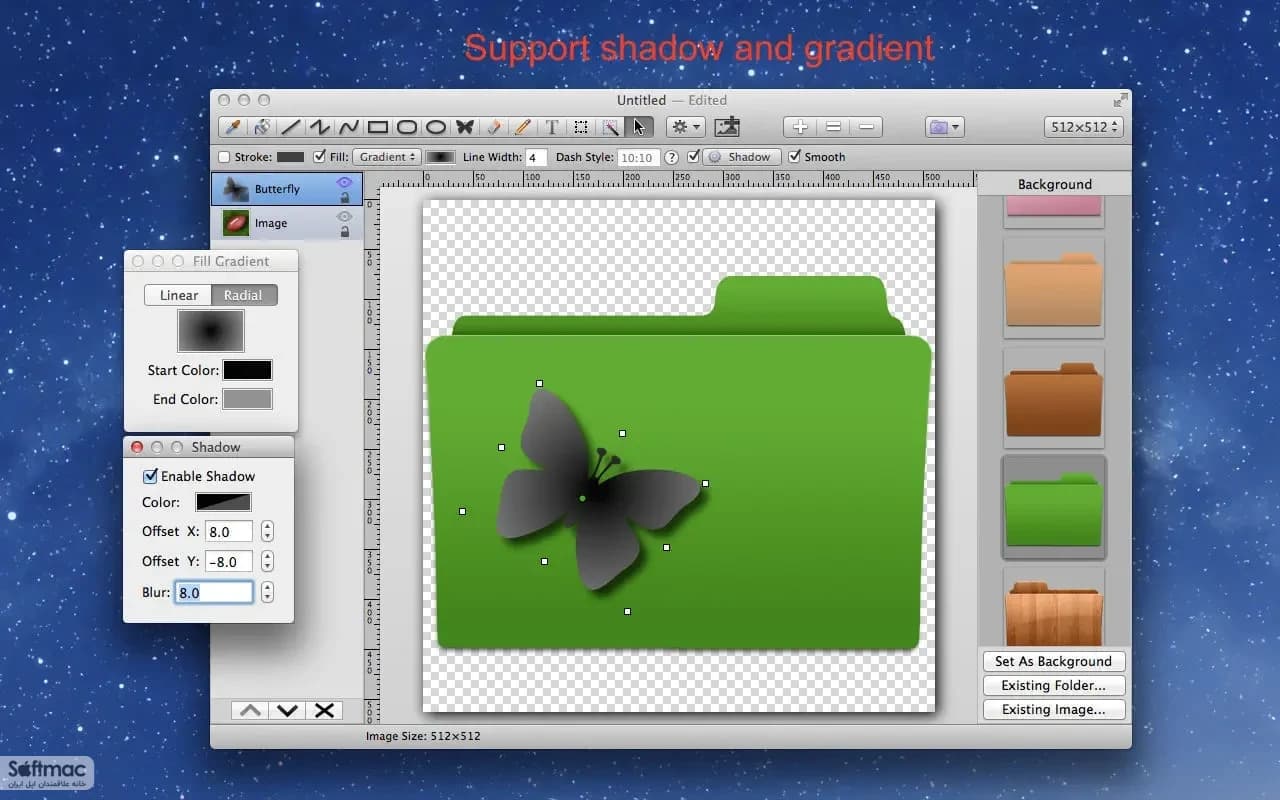
Task: Click the equals actual size button
Action: [x=833, y=127]
